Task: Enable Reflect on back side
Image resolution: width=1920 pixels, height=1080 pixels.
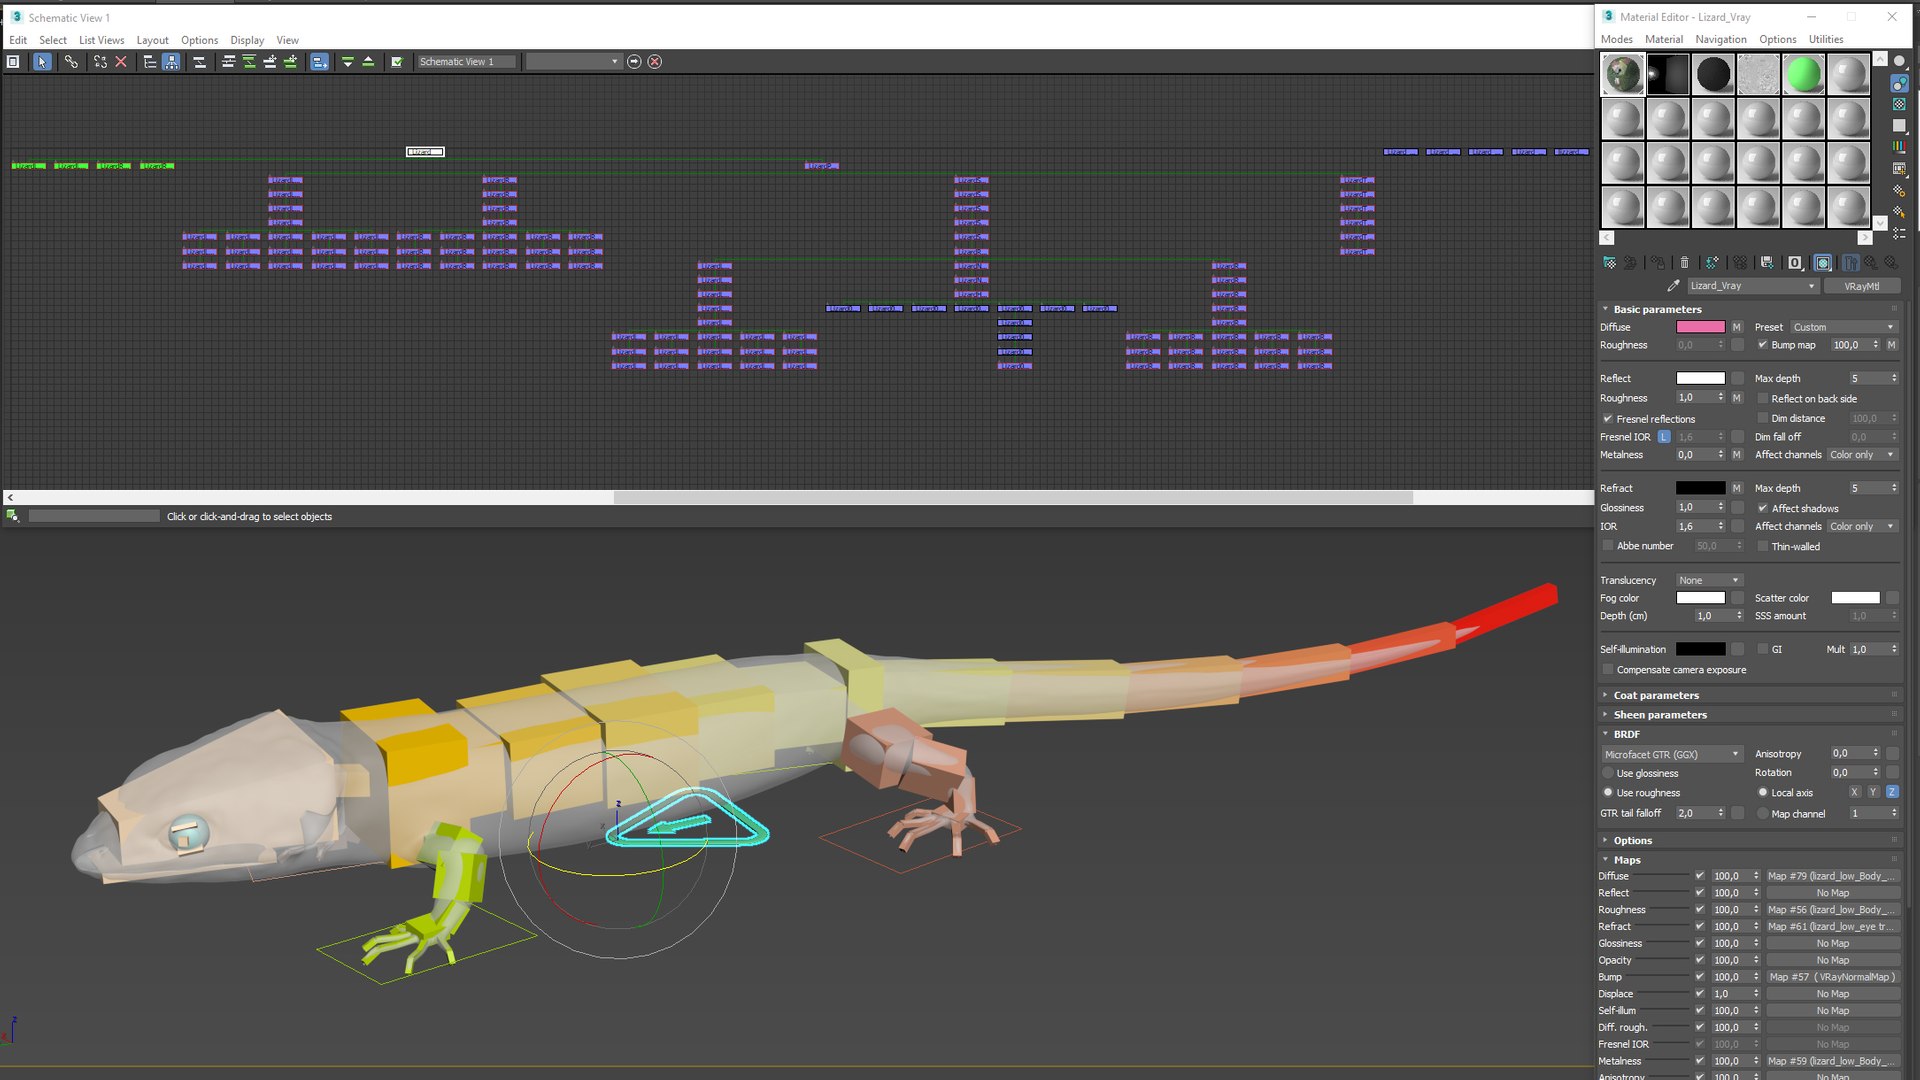Action: (1763, 399)
